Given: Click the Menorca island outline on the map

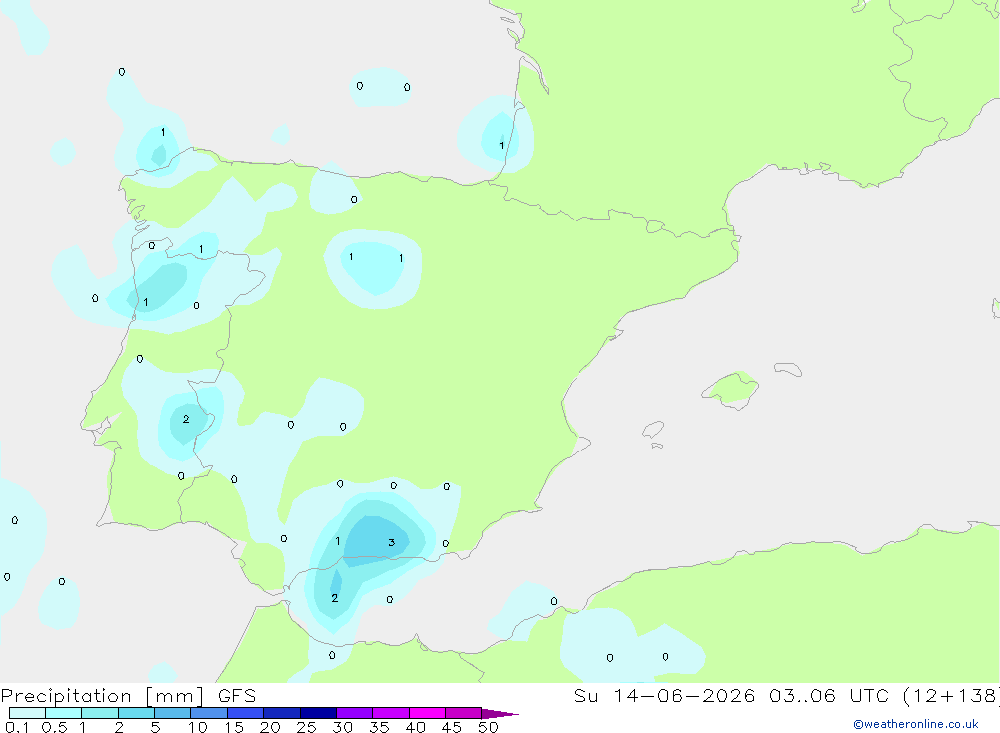Looking at the screenshot, I should click(788, 369).
